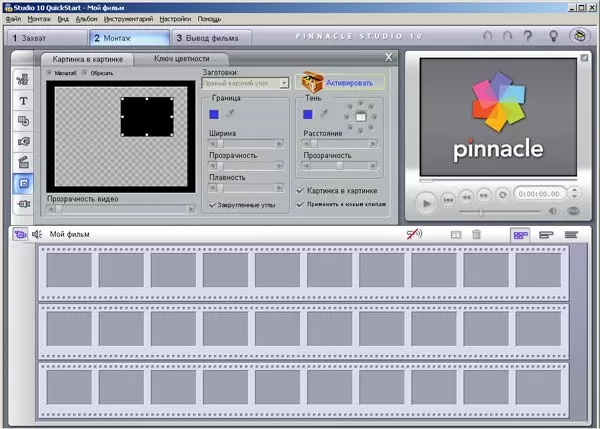Switch to Timeline view

[x=546, y=234]
